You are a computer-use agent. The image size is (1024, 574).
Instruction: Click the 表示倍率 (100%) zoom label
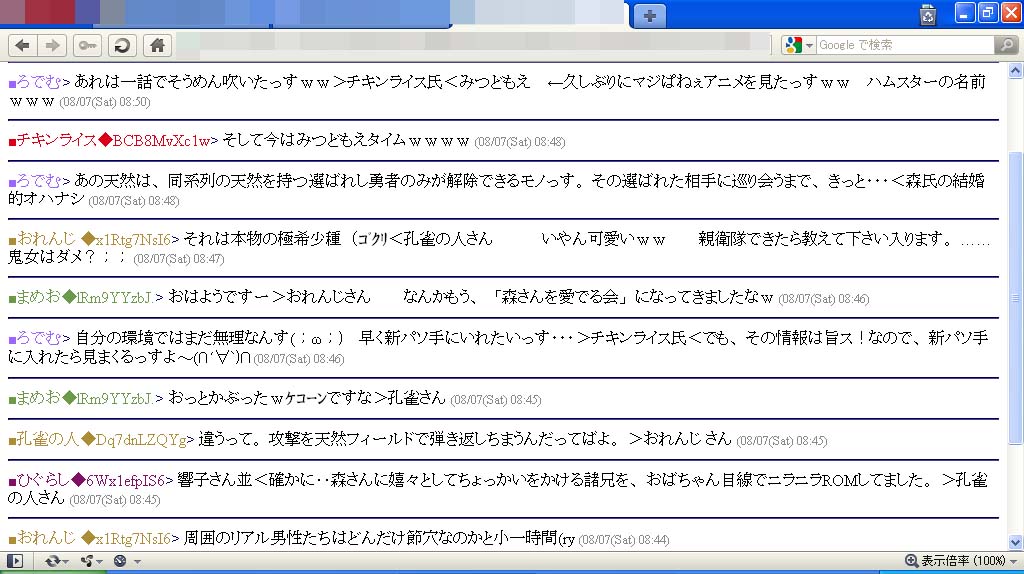[x=963, y=561]
